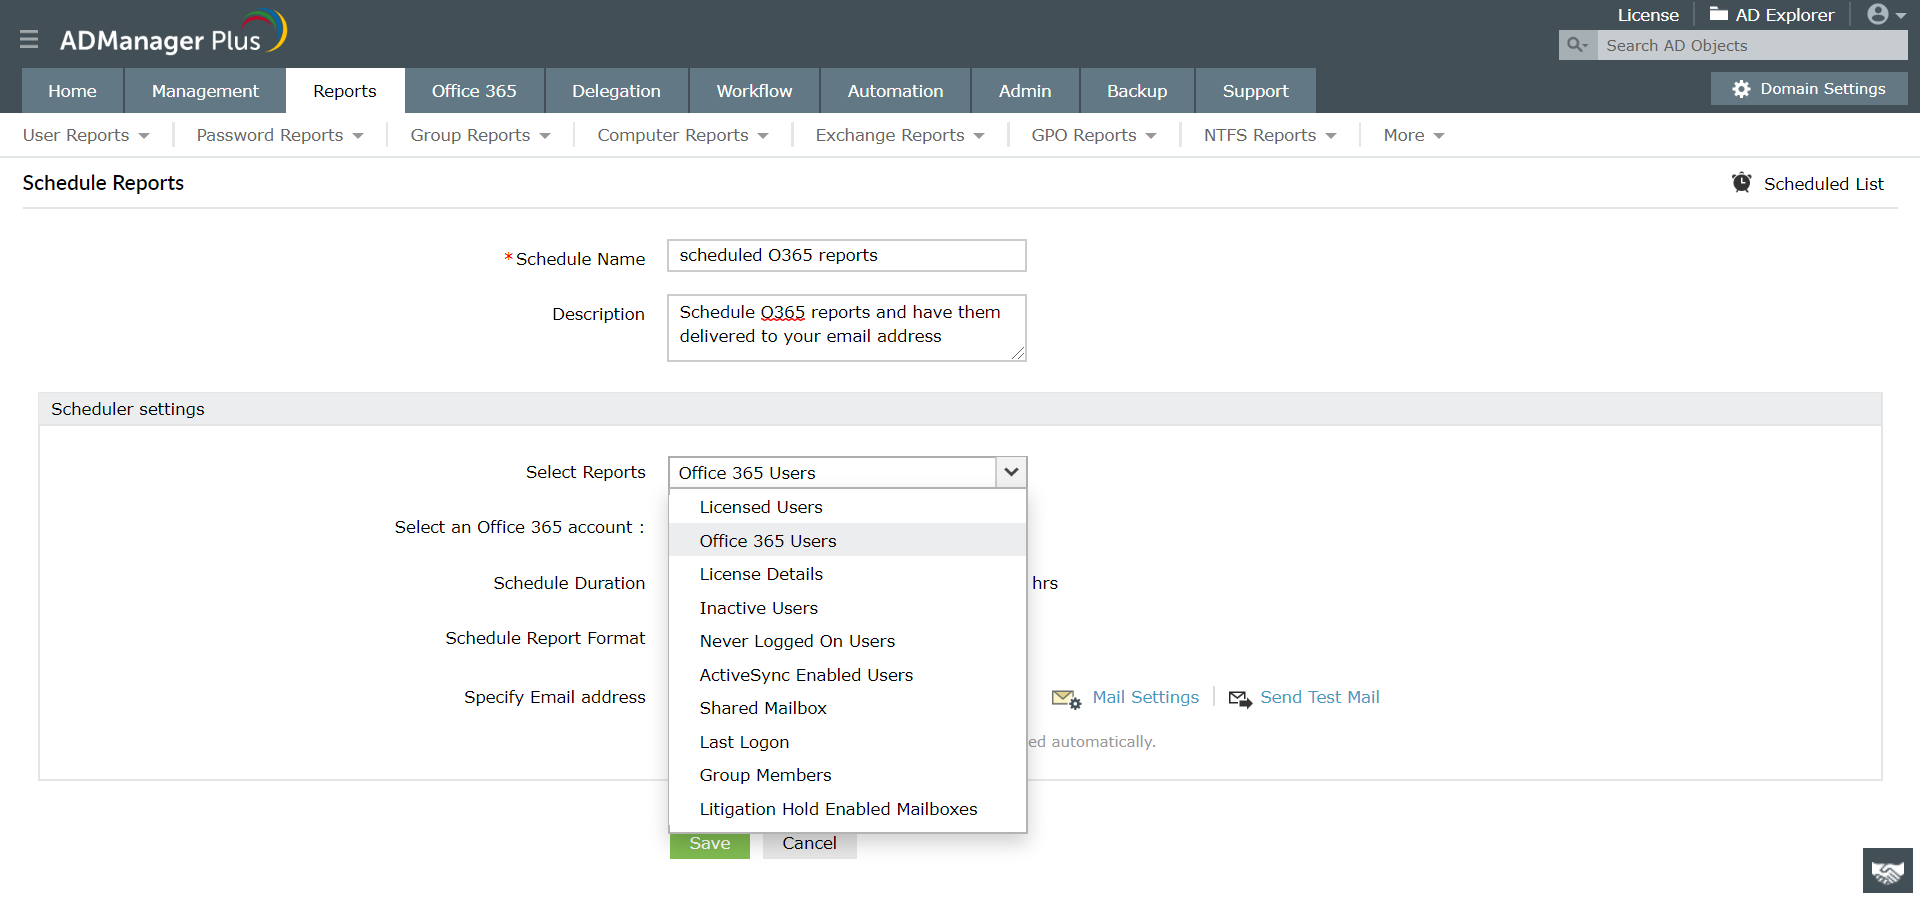This screenshot has width=1920, height=915.
Task: Open the Support tab
Action: (1255, 91)
